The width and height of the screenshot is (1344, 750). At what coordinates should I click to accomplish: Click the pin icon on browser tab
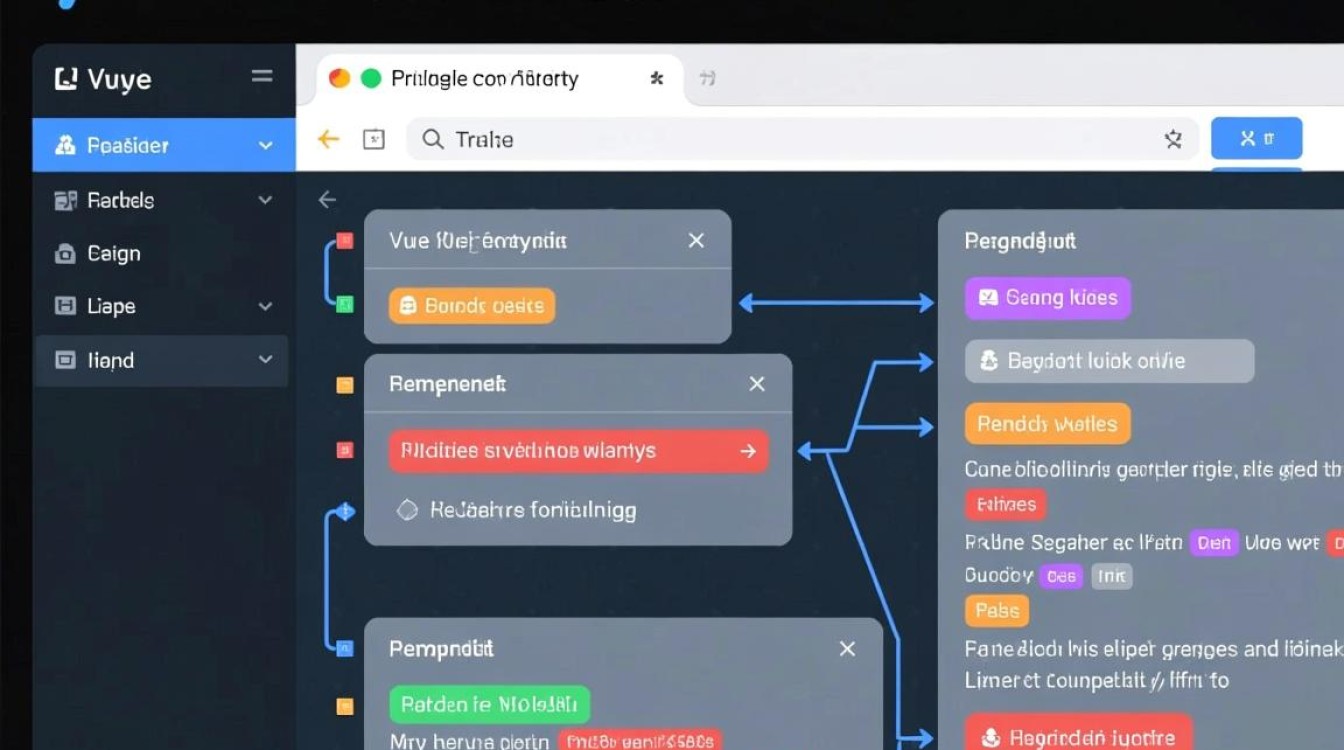[x=656, y=78]
